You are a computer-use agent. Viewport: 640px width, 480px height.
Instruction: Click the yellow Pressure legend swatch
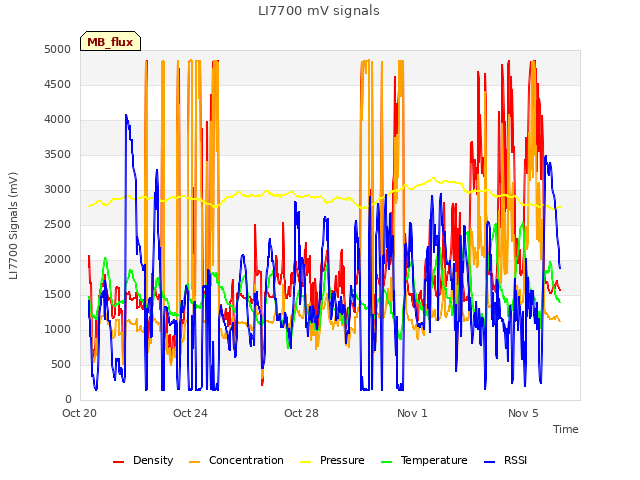306,462
